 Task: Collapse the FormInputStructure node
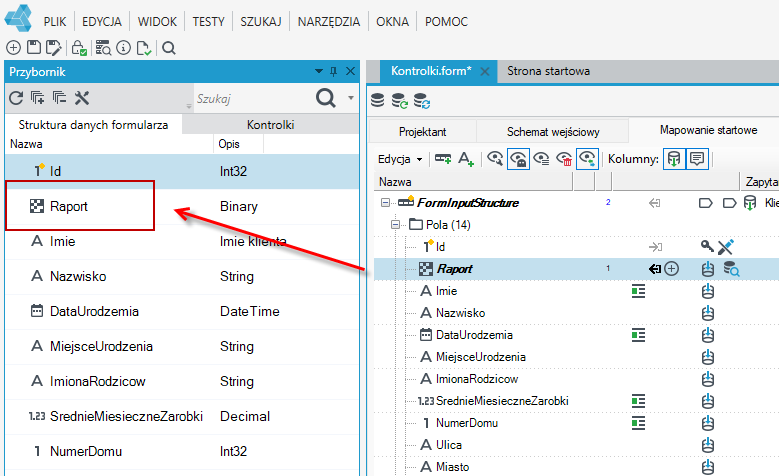click(x=385, y=202)
